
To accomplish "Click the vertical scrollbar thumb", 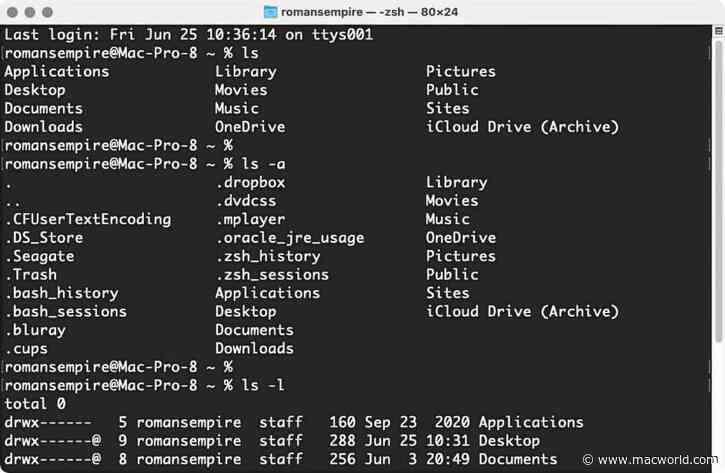I will point(719,192).
